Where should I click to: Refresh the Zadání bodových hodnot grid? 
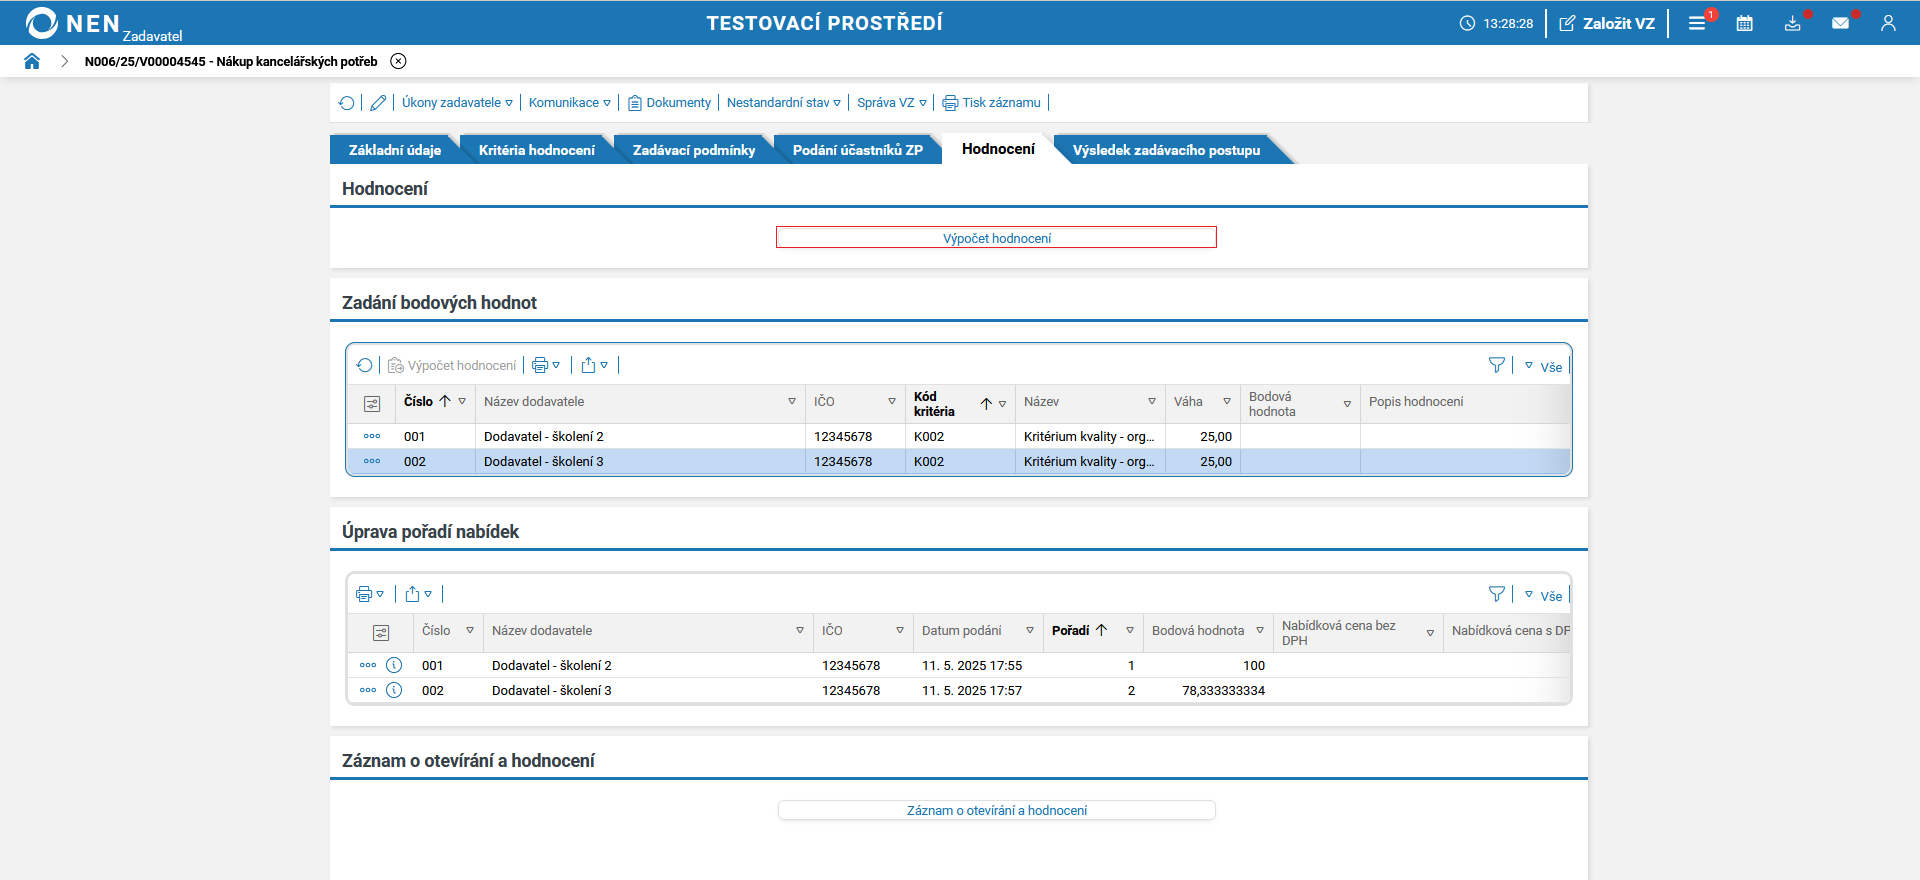coord(364,365)
